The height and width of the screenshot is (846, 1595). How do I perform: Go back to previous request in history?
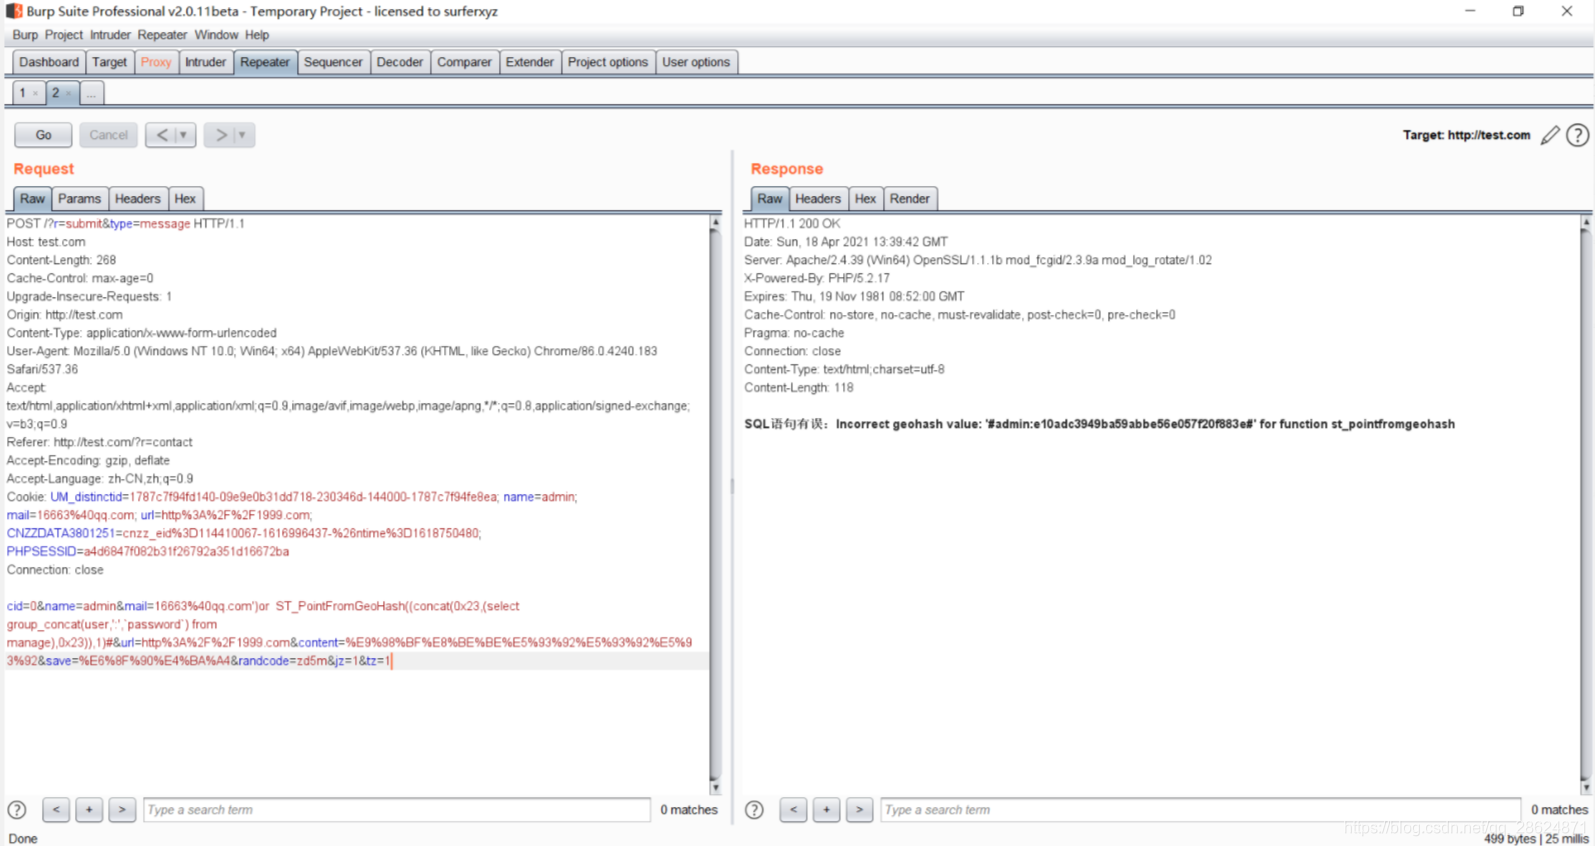(x=162, y=135)
